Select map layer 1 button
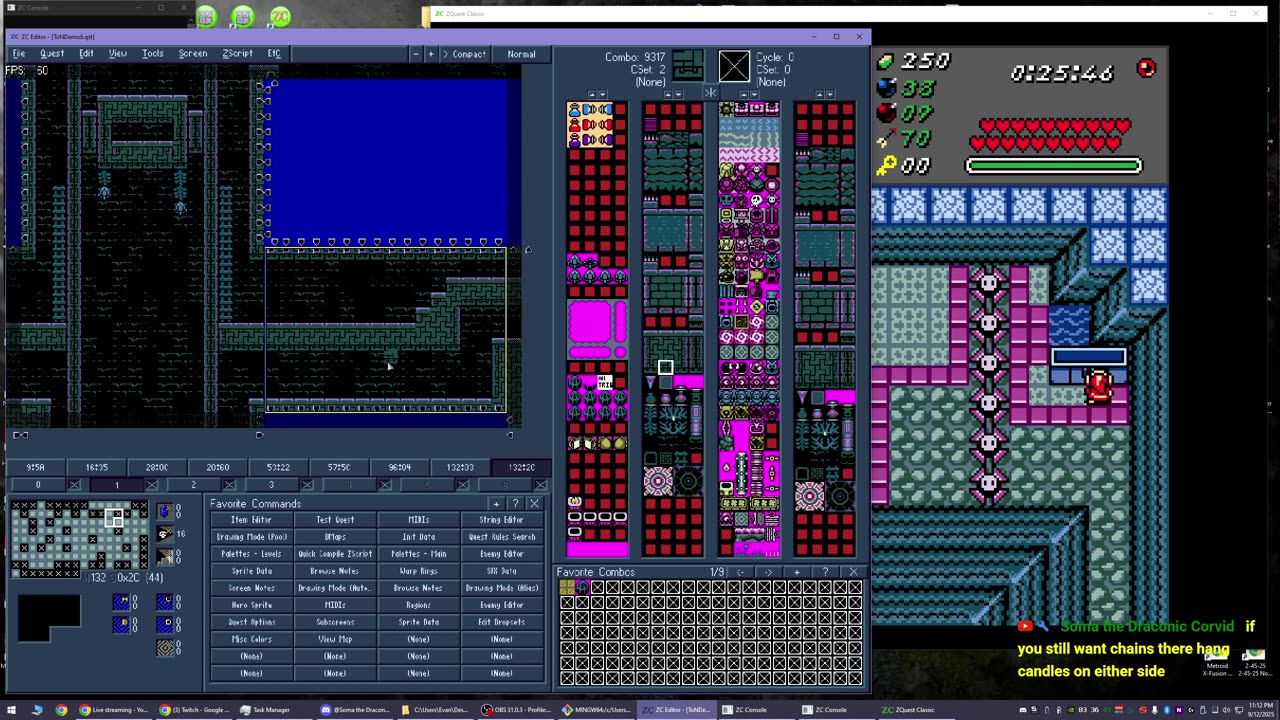This screenshot has height=720, width=1280. (x=116, y=485)
